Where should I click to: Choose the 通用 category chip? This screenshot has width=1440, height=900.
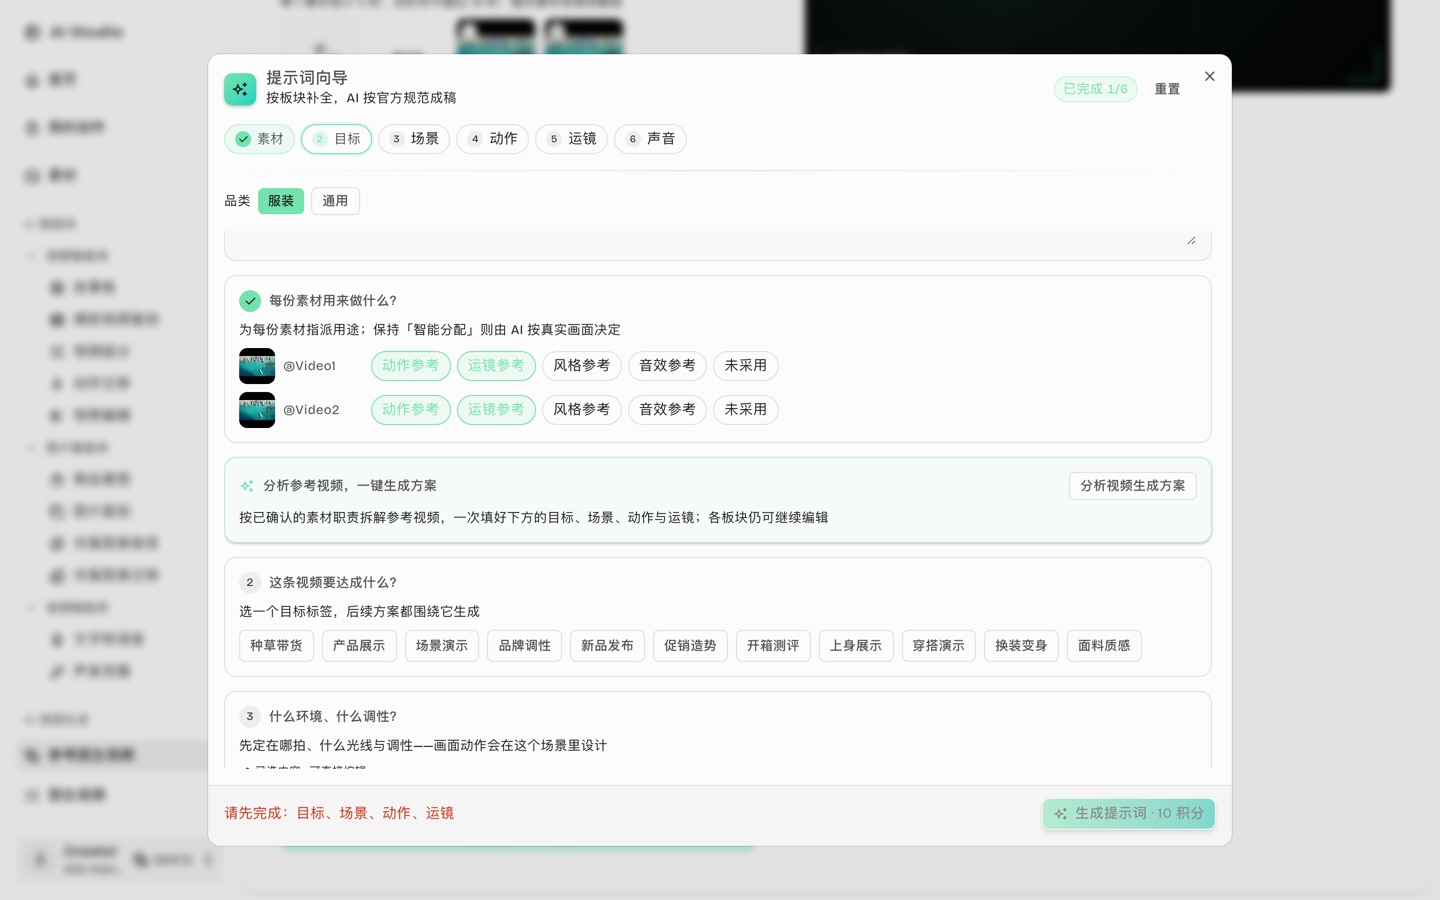(x=335, y=201)
